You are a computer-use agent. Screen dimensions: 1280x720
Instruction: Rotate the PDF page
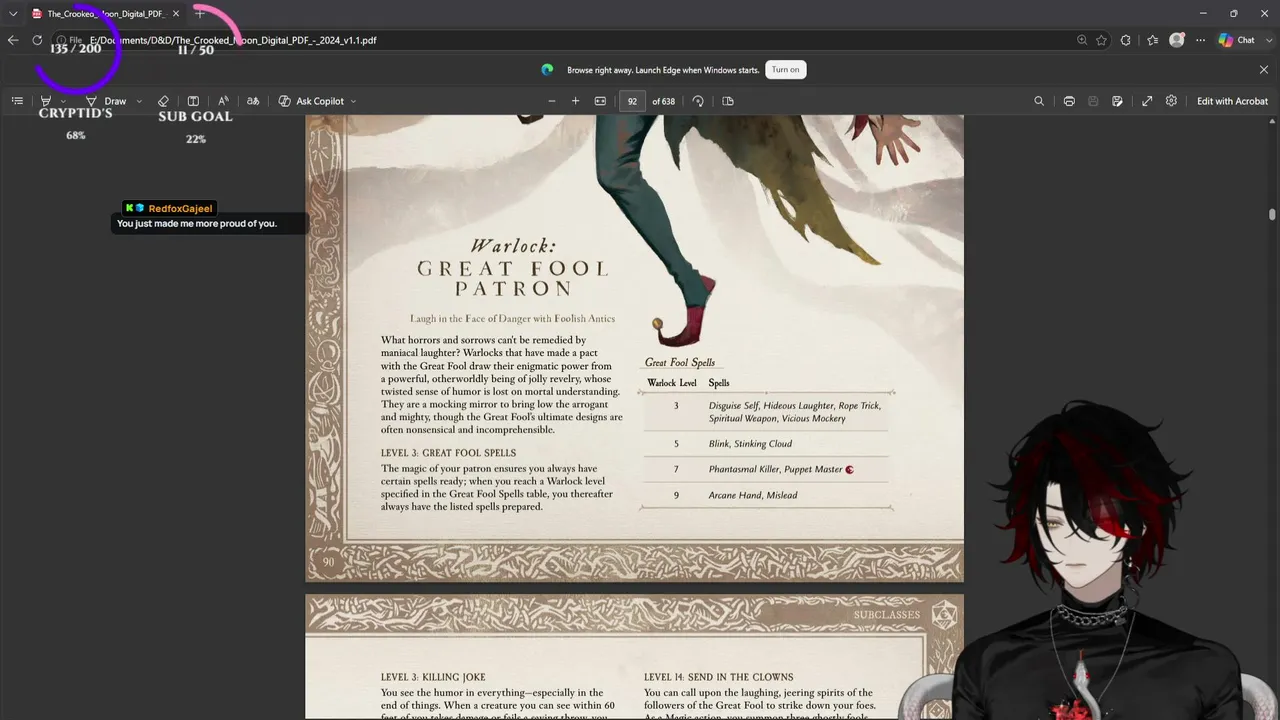click(x=698, y=101)
